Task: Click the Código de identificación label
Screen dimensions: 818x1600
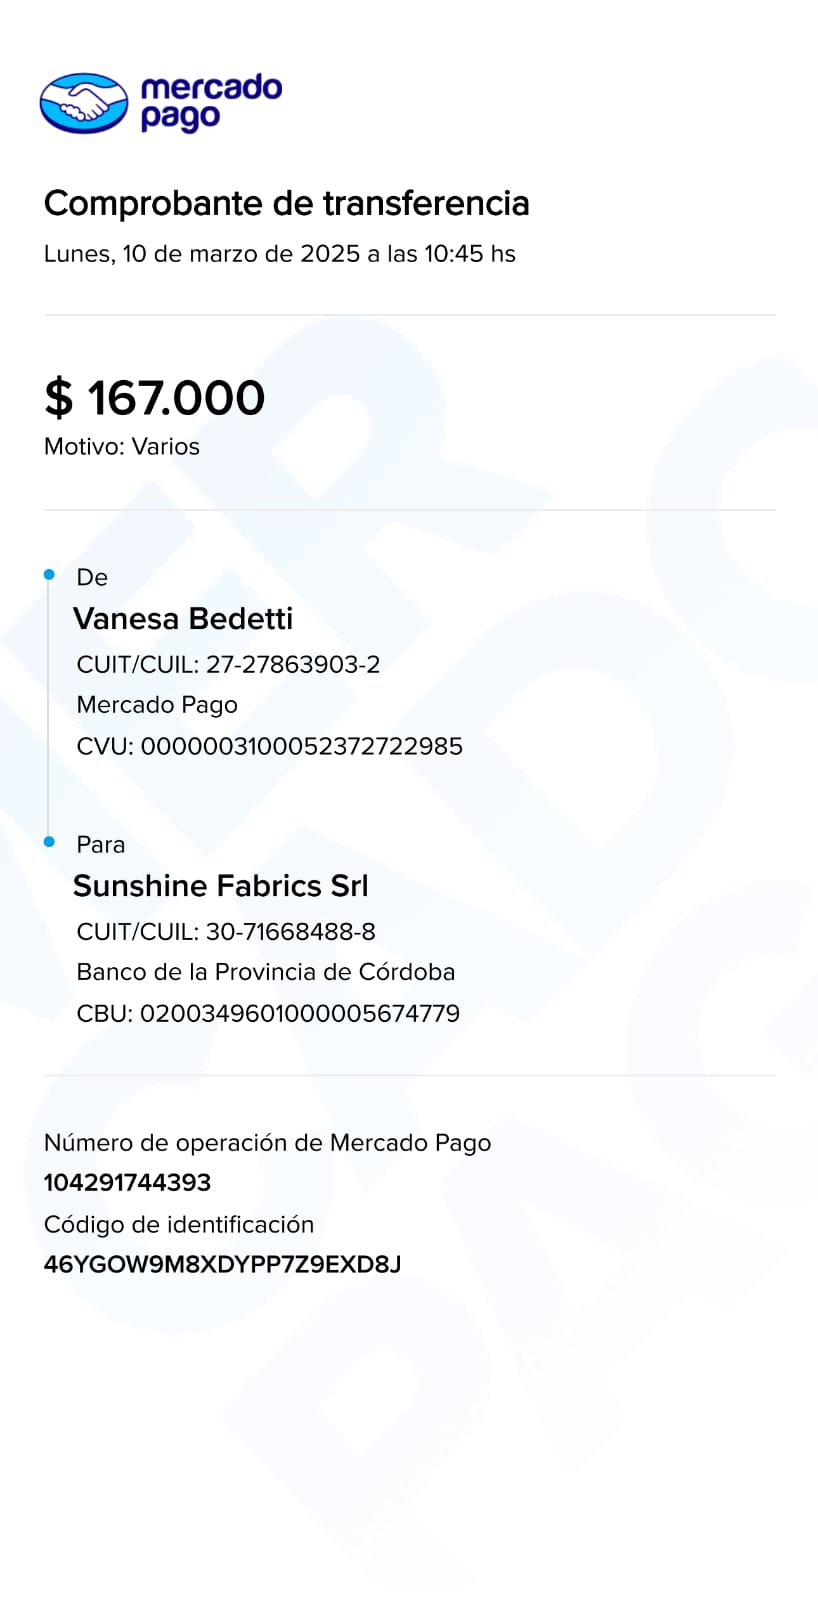Action: [179, 1225]
